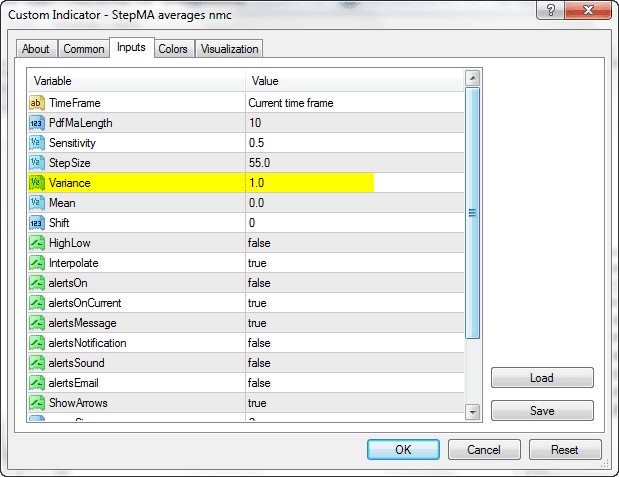Click the Cancel button
The width and height of the screenshot is (619, 477).
484,449
